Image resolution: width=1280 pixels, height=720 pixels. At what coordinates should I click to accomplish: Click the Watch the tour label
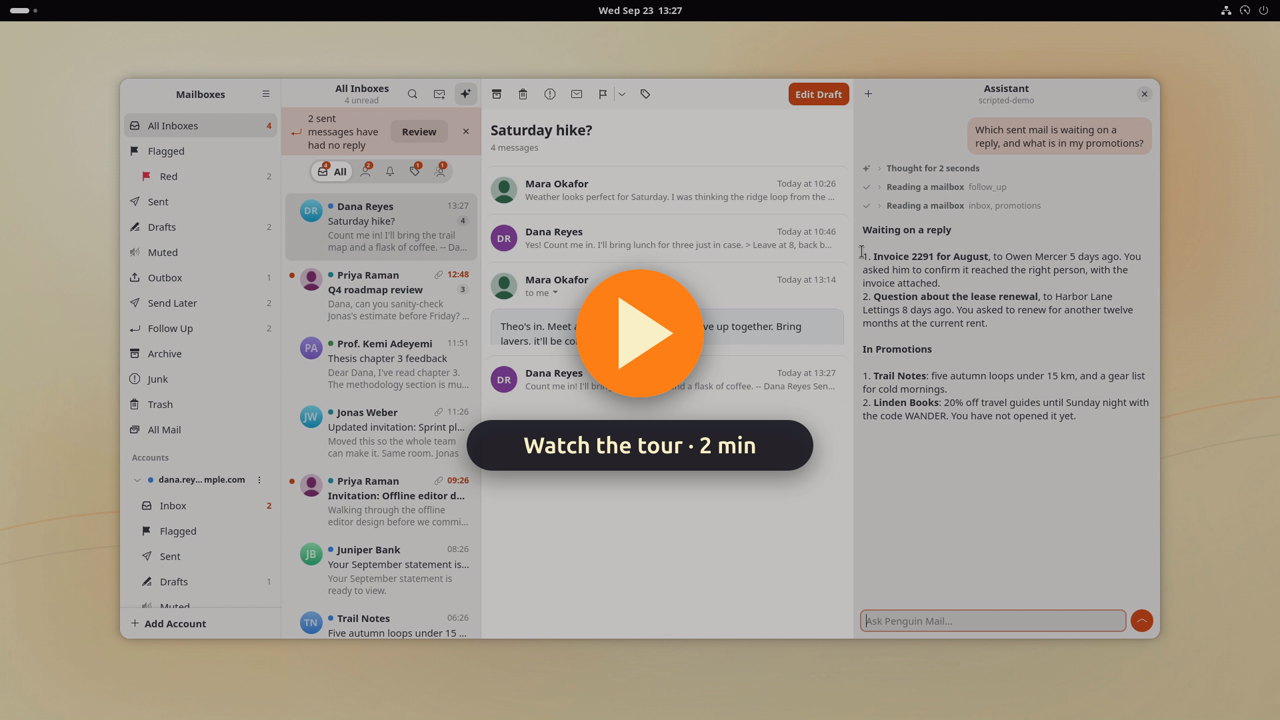[x=640, y=446]
